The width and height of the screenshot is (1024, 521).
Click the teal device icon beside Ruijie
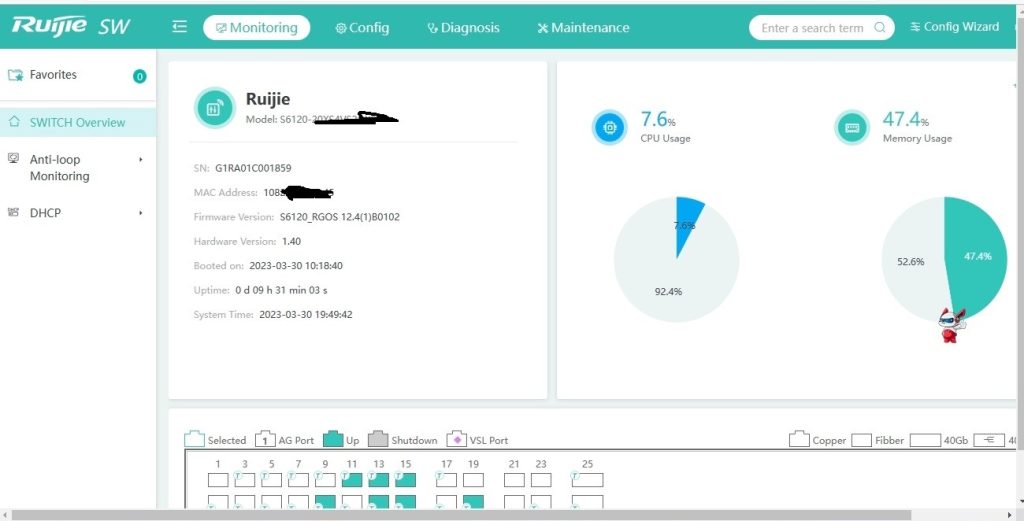click(214, 108)
